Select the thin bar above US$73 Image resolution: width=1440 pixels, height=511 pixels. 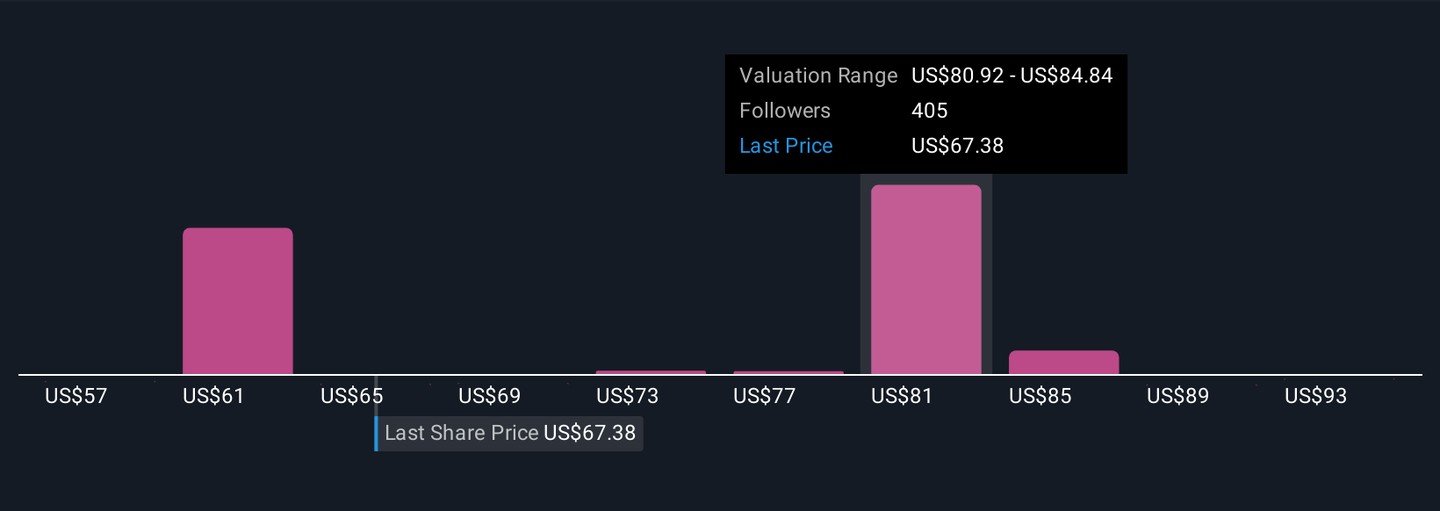651,372
